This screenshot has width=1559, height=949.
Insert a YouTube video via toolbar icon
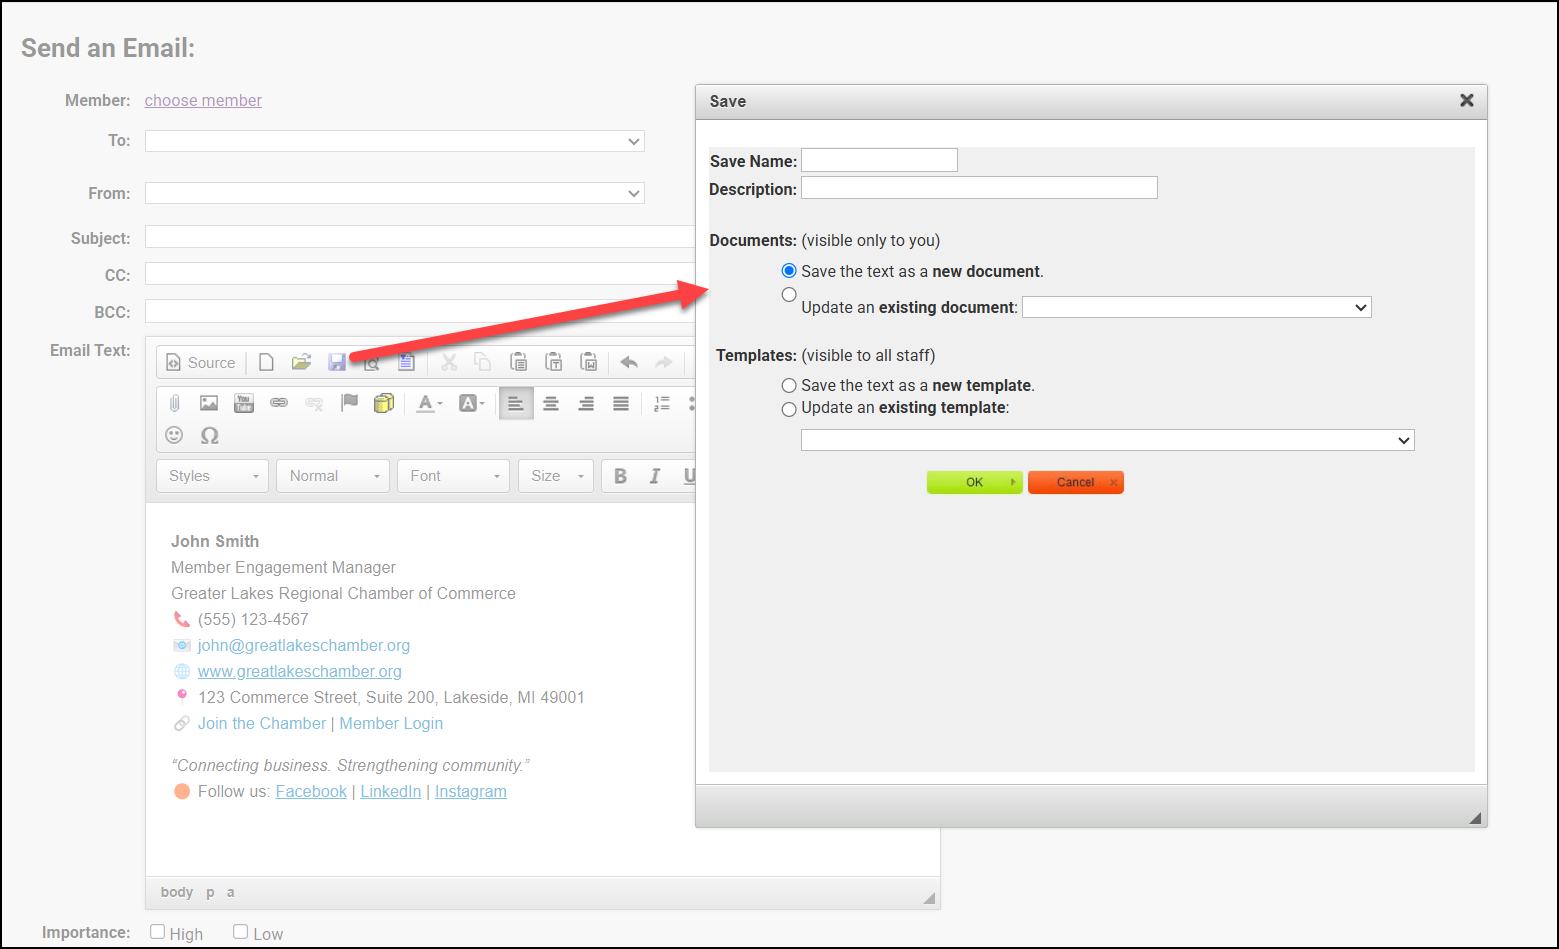point(243,403)
